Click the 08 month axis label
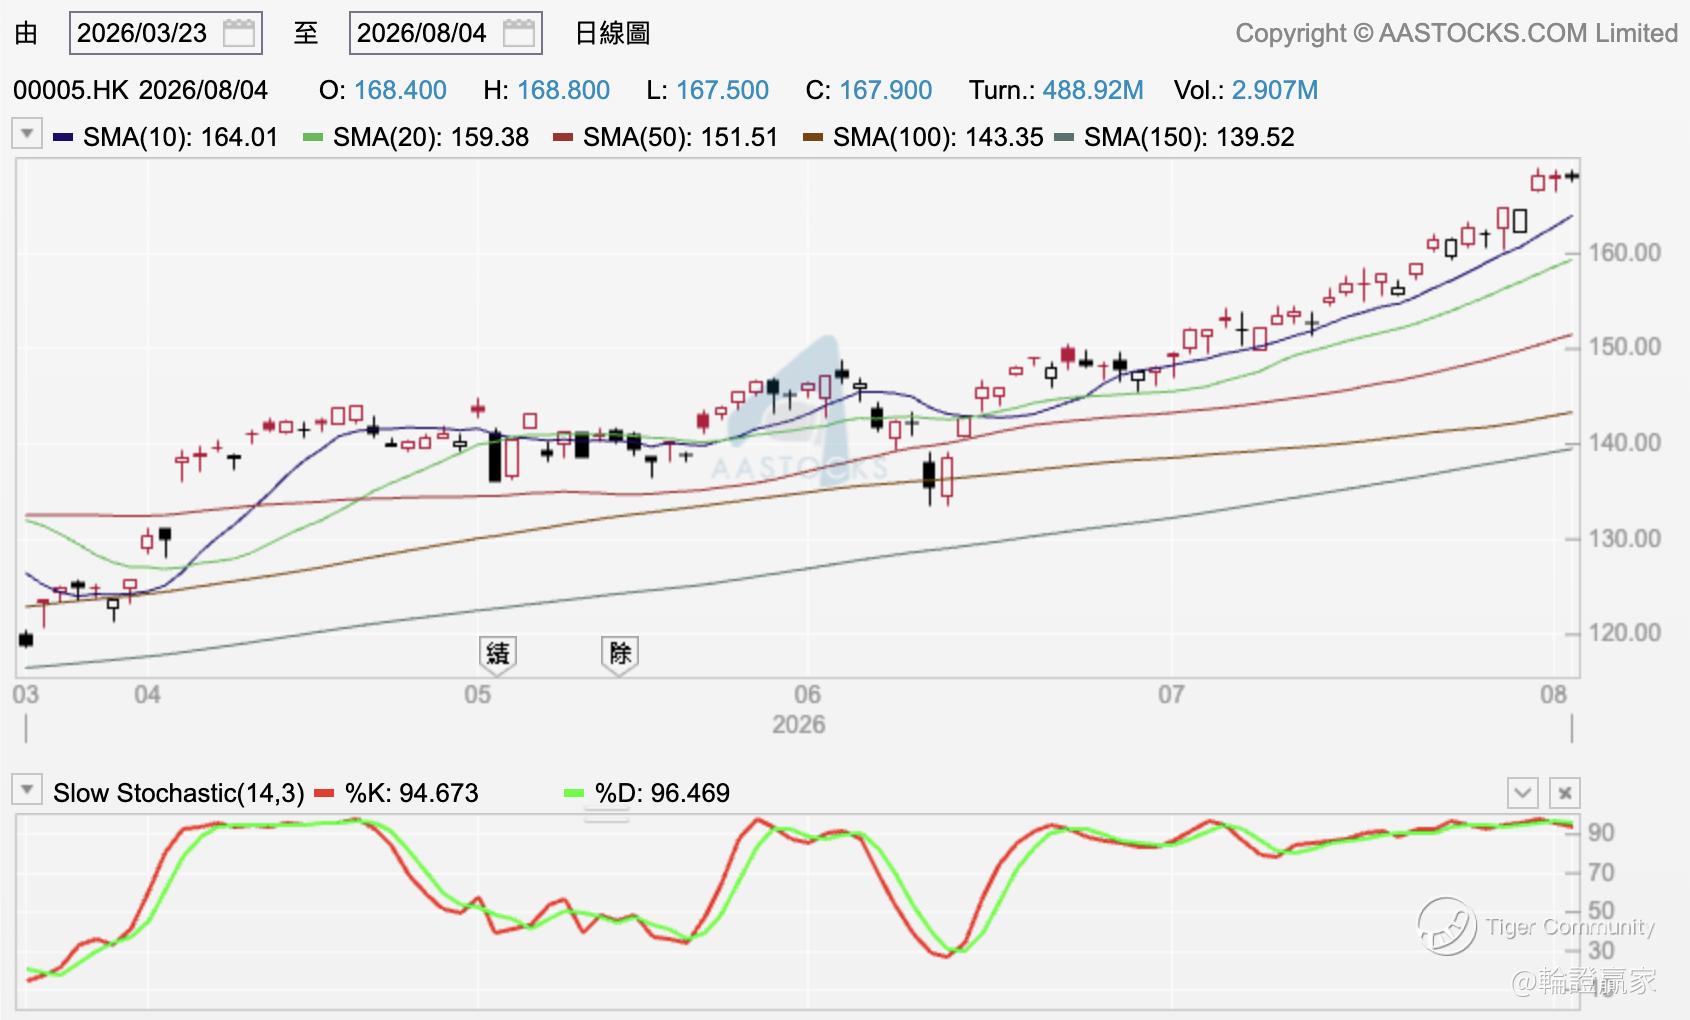 coord(1553,694)
